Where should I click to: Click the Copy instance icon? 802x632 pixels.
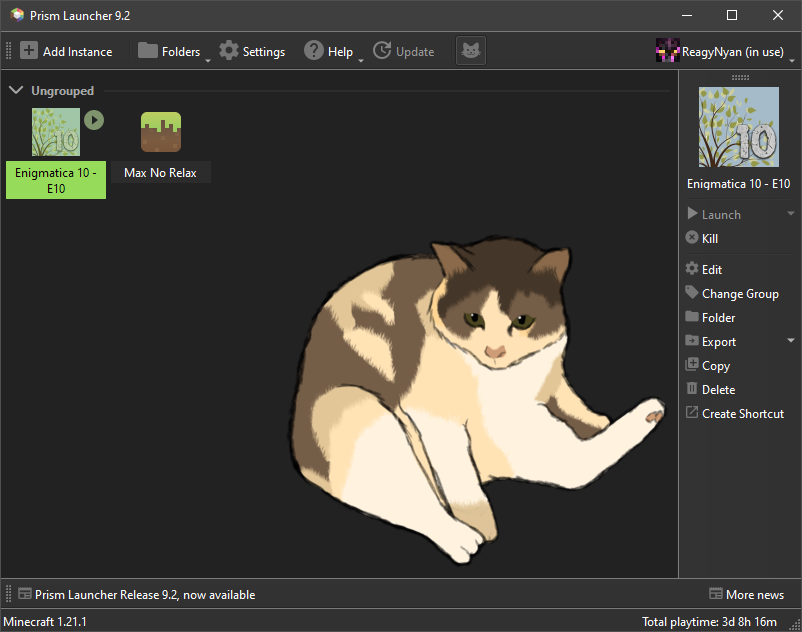tap(692, 364)
